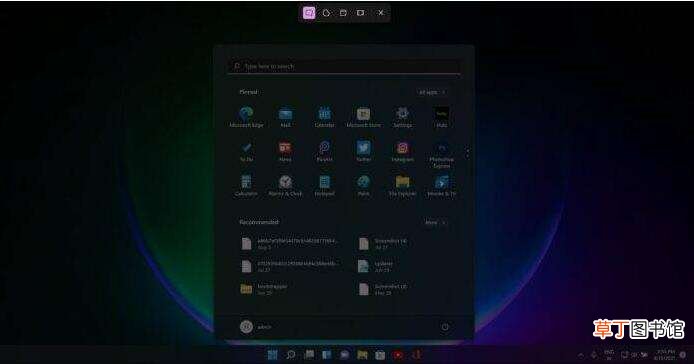Open File Explorer on the taskbar
694x364 pixels.
(362, 355)
